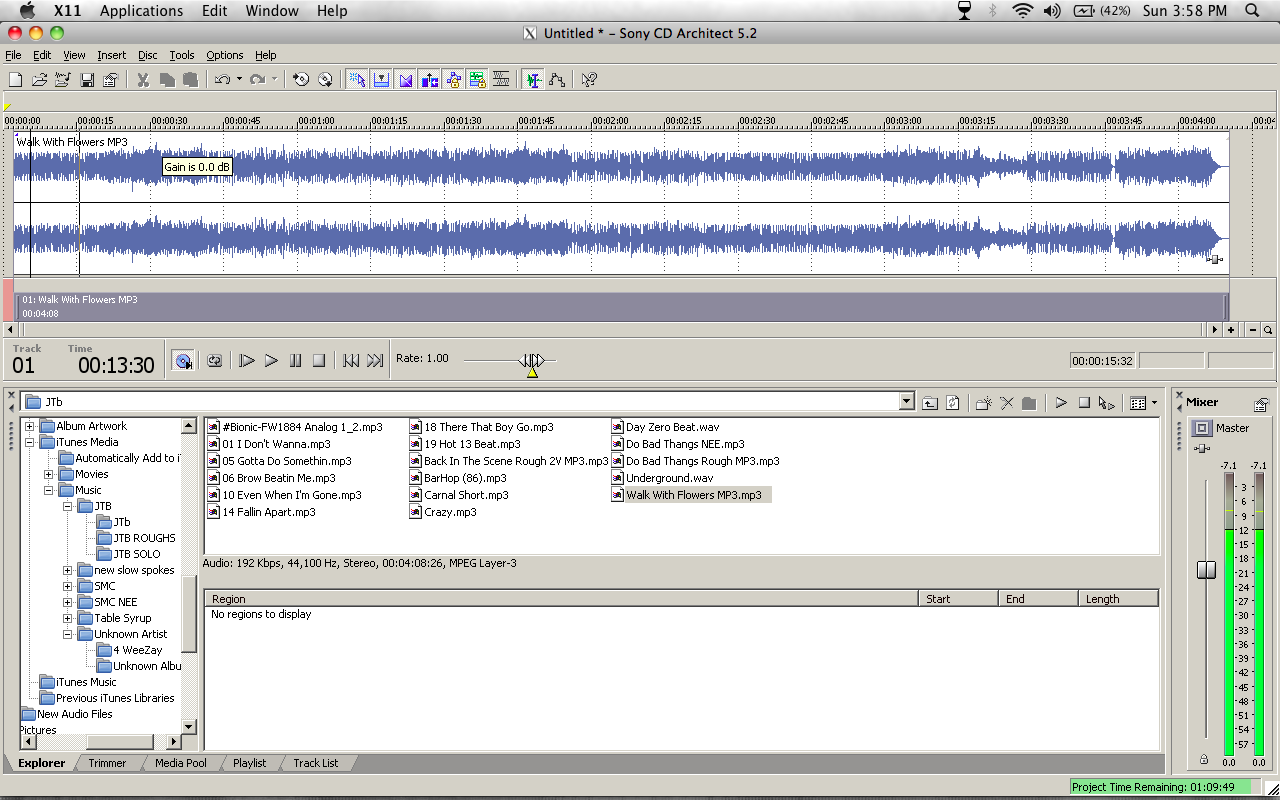This screenshot has width=1280, height=800.
Task: Toggle Automatic Crossfades button
Action: (x=405, y=80)
